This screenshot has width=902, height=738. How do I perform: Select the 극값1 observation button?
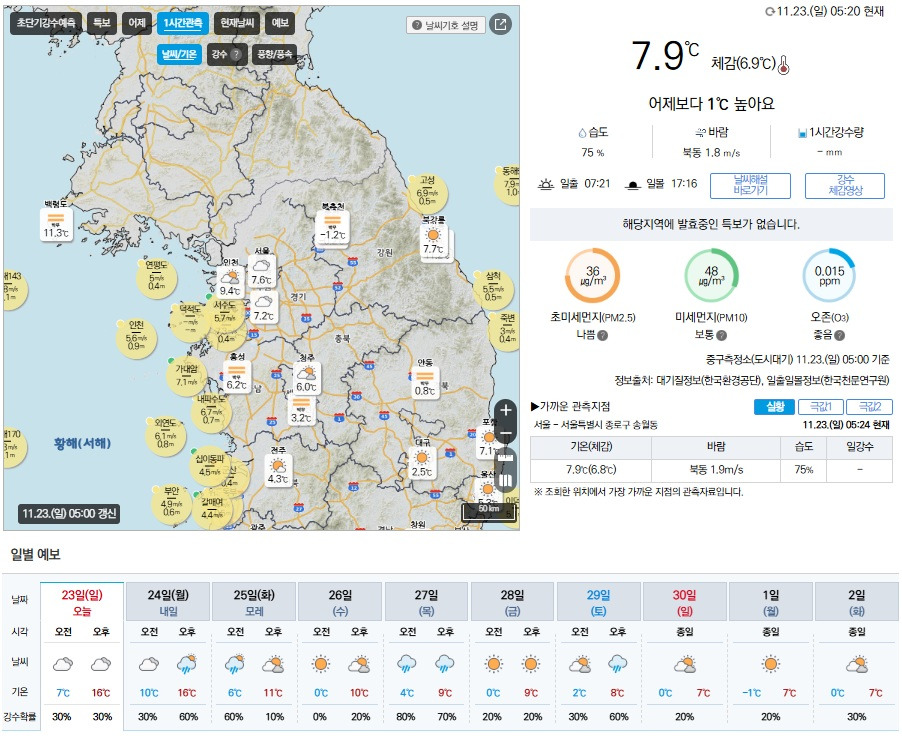[821, 407]
